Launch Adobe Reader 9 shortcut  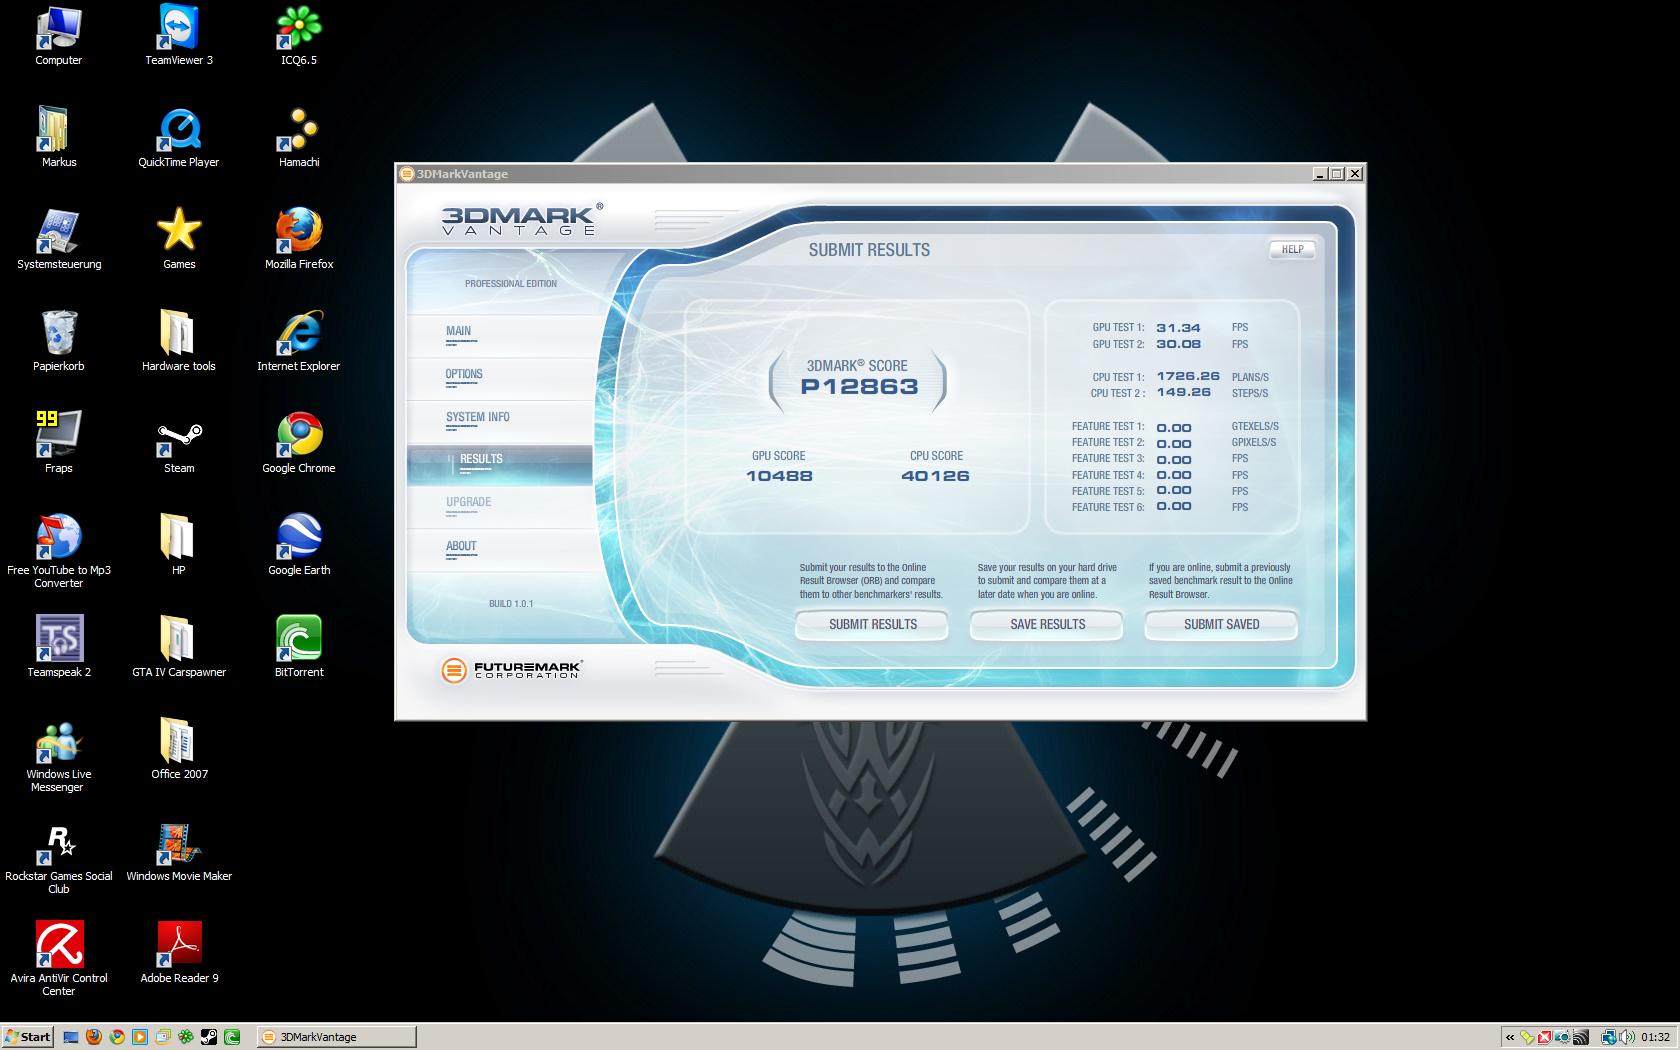179,953
